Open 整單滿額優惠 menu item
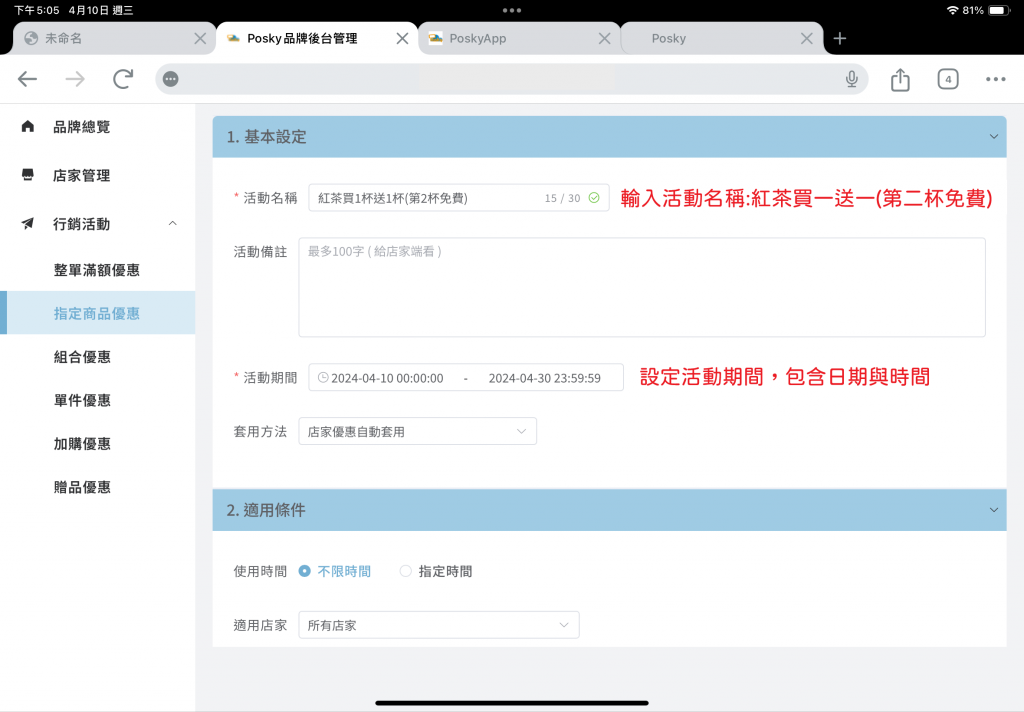Screen dimensions: 1024x712 (x=97, y=270)
